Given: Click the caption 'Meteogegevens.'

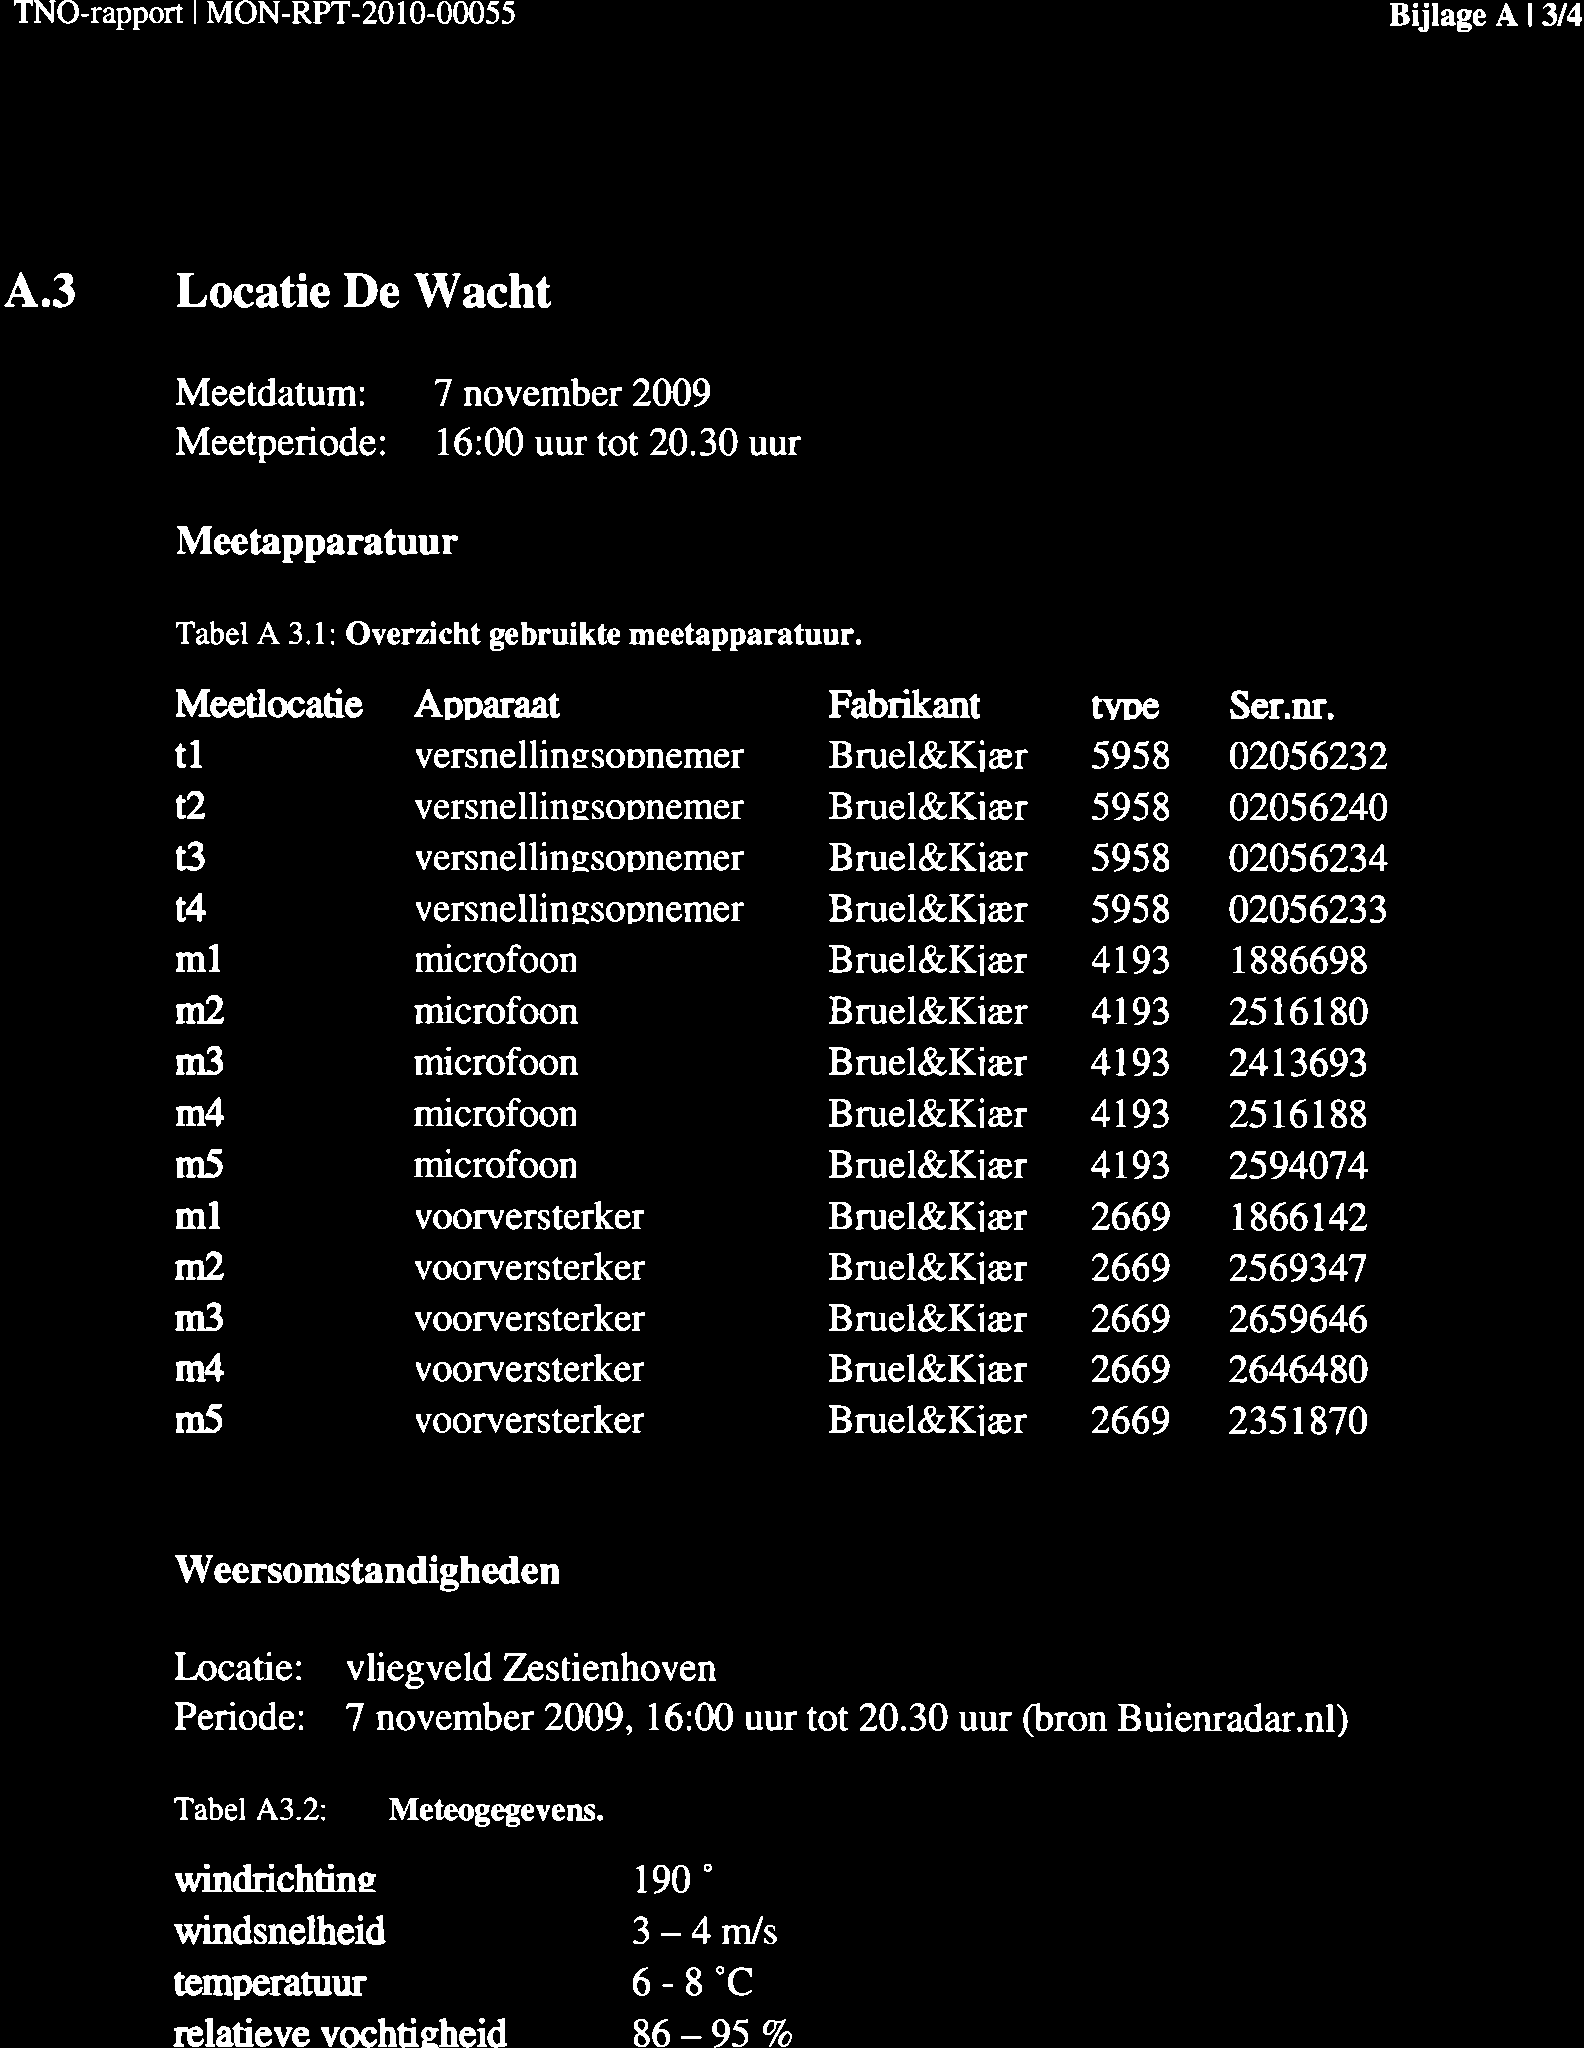Looking at the screenshot, I should pyautogui.click(x=497, y=1811).
